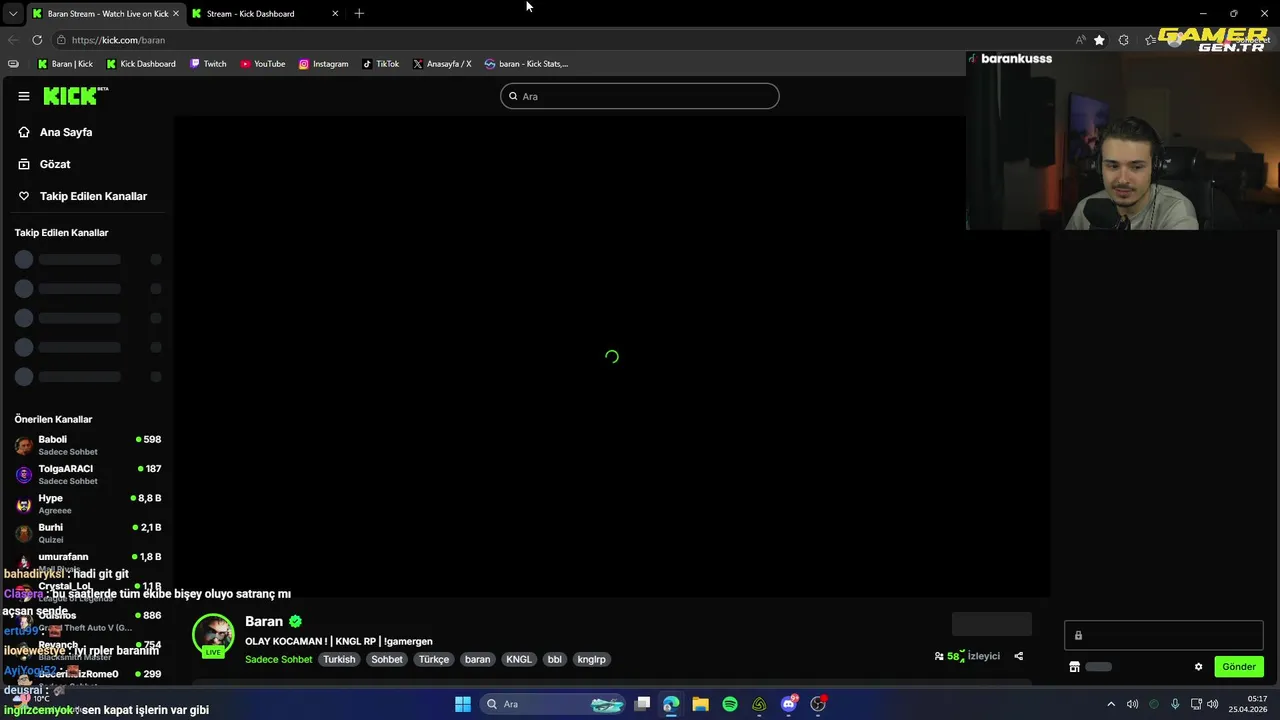
Task: Open the Kick hamburger menu
Action: pos(24,96)
